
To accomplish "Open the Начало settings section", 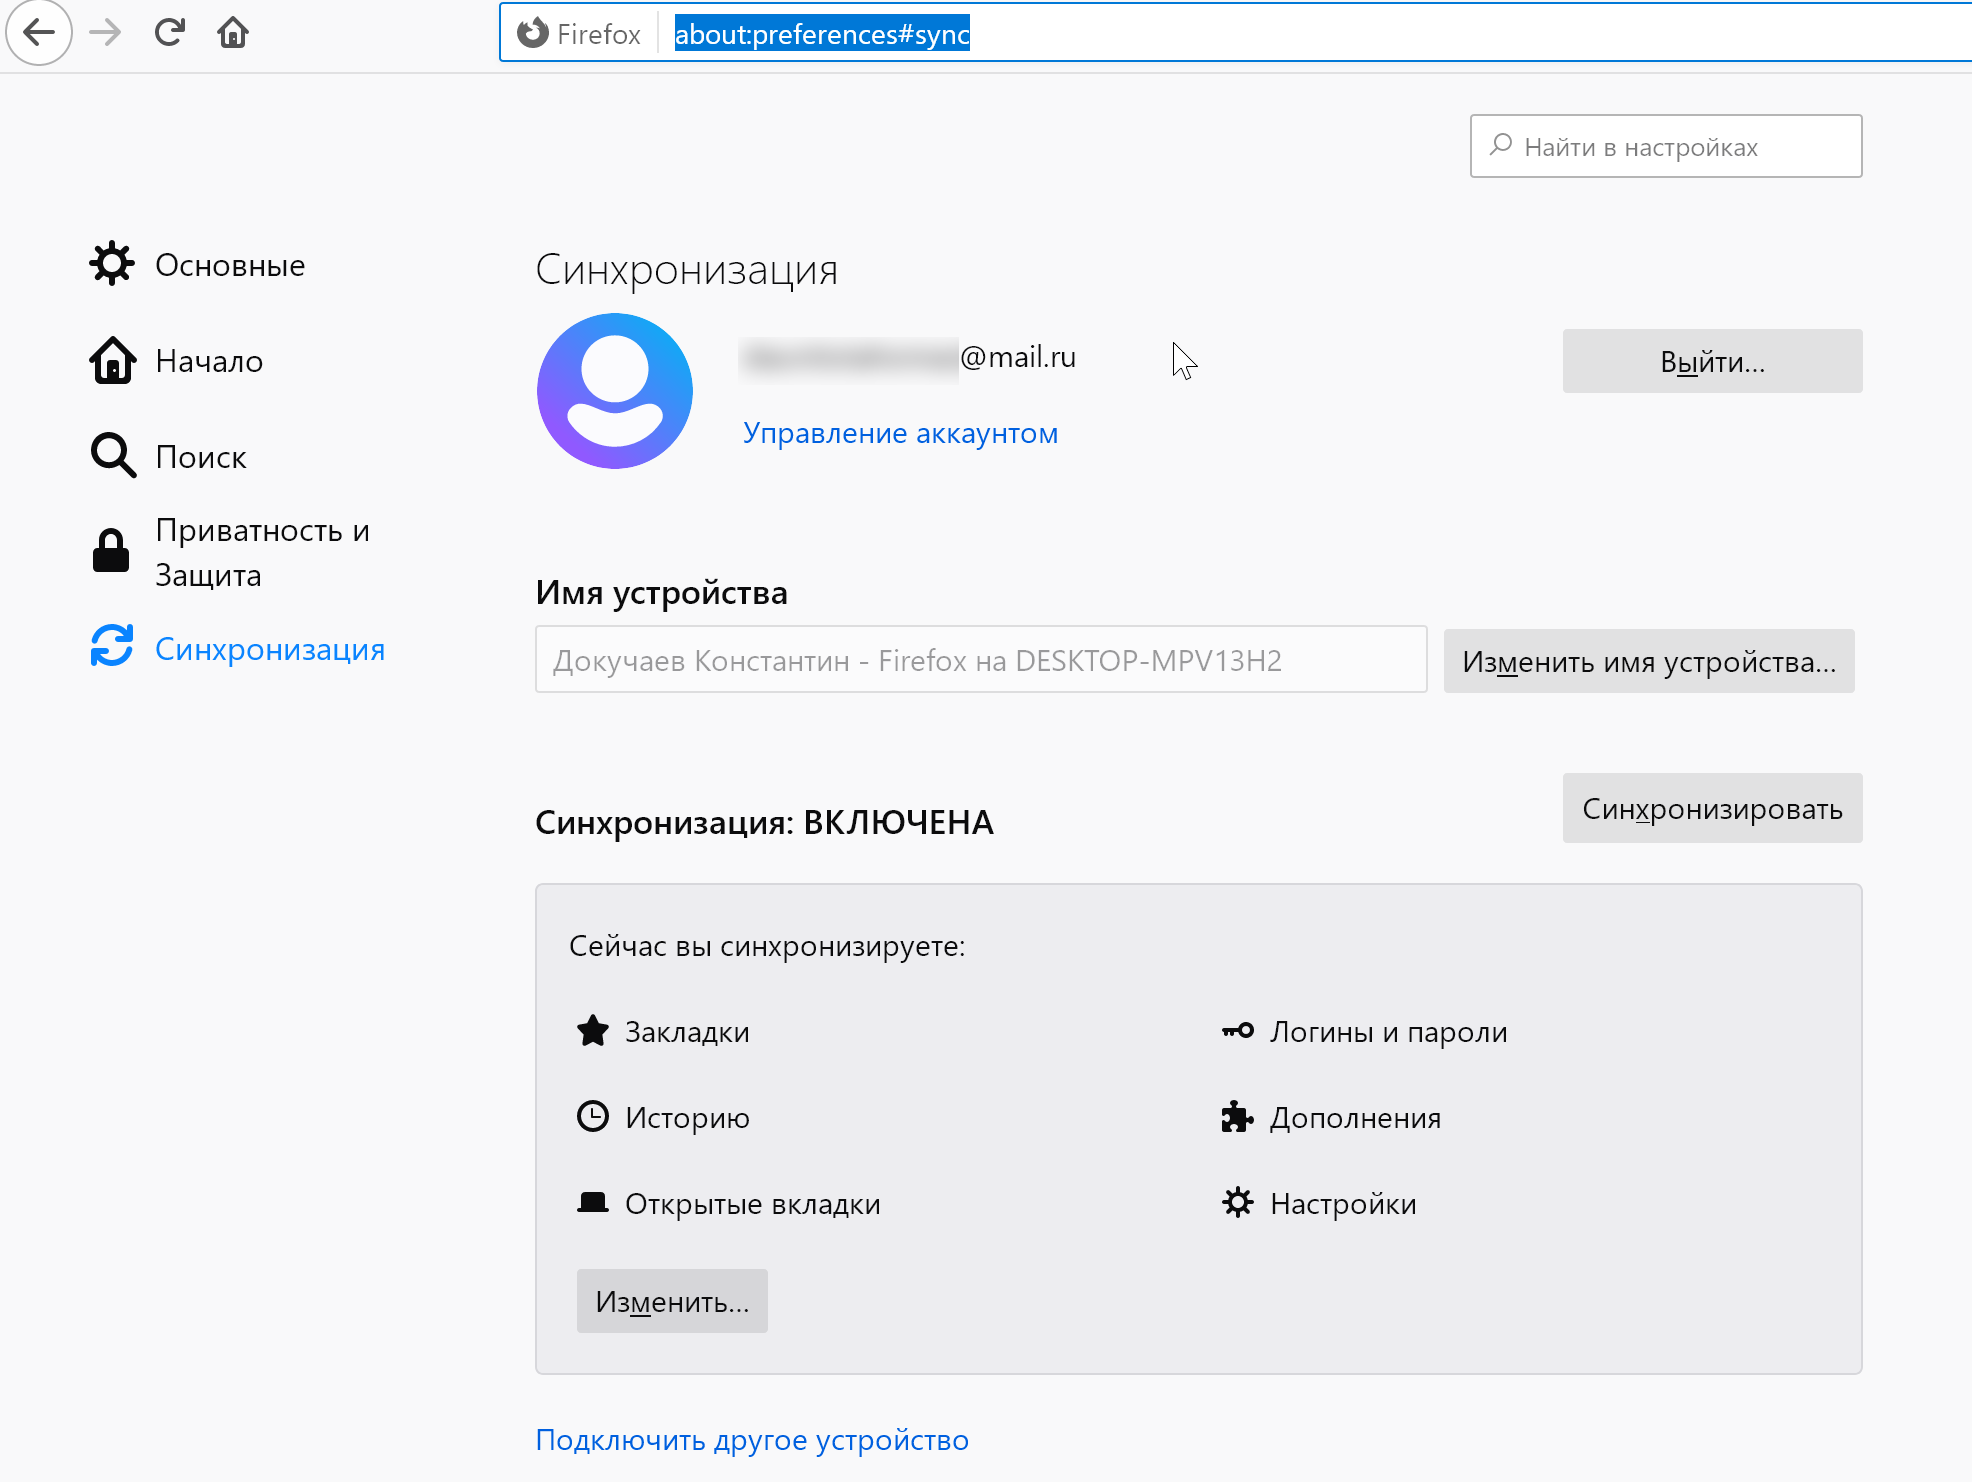I will [x=209, y=361].
